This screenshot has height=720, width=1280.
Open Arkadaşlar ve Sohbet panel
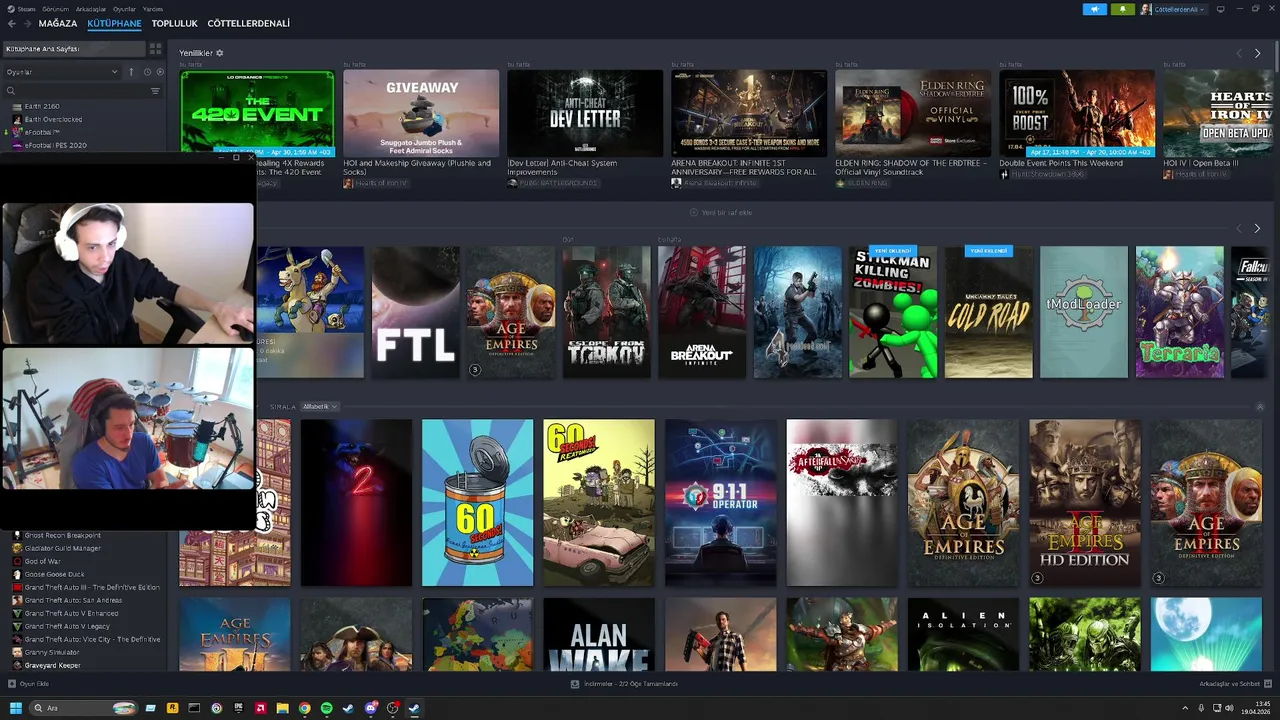tap(1234, 684)
